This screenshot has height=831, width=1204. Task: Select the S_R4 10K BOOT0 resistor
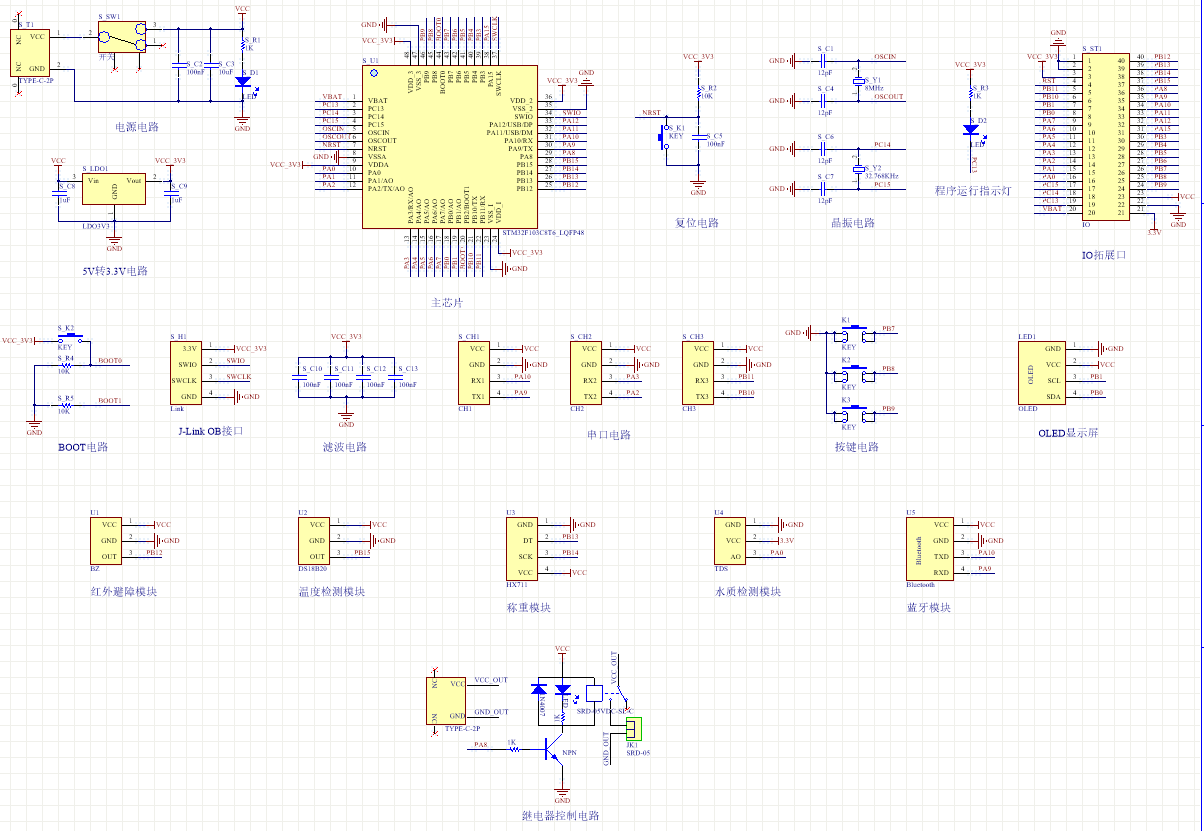click(65, 365)
